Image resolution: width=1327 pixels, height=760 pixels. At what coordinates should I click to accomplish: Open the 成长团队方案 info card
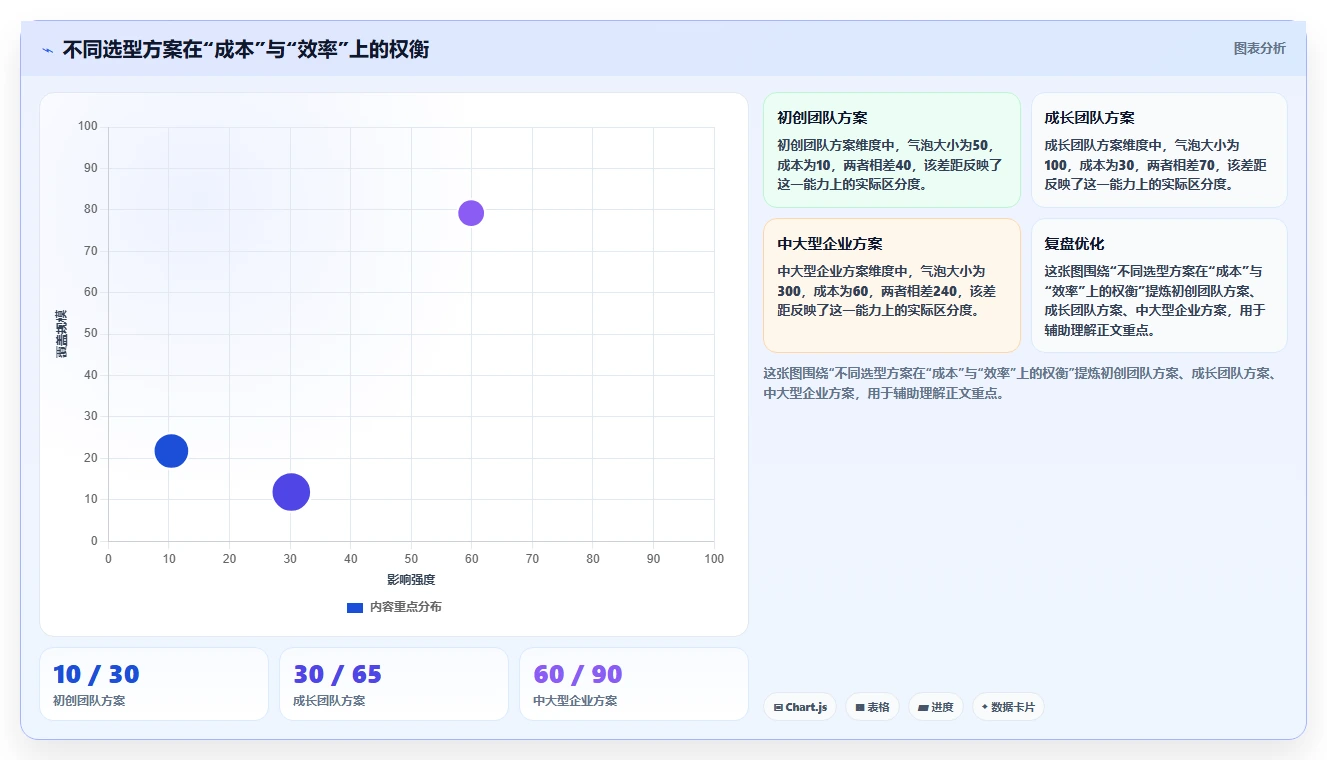1159,150
